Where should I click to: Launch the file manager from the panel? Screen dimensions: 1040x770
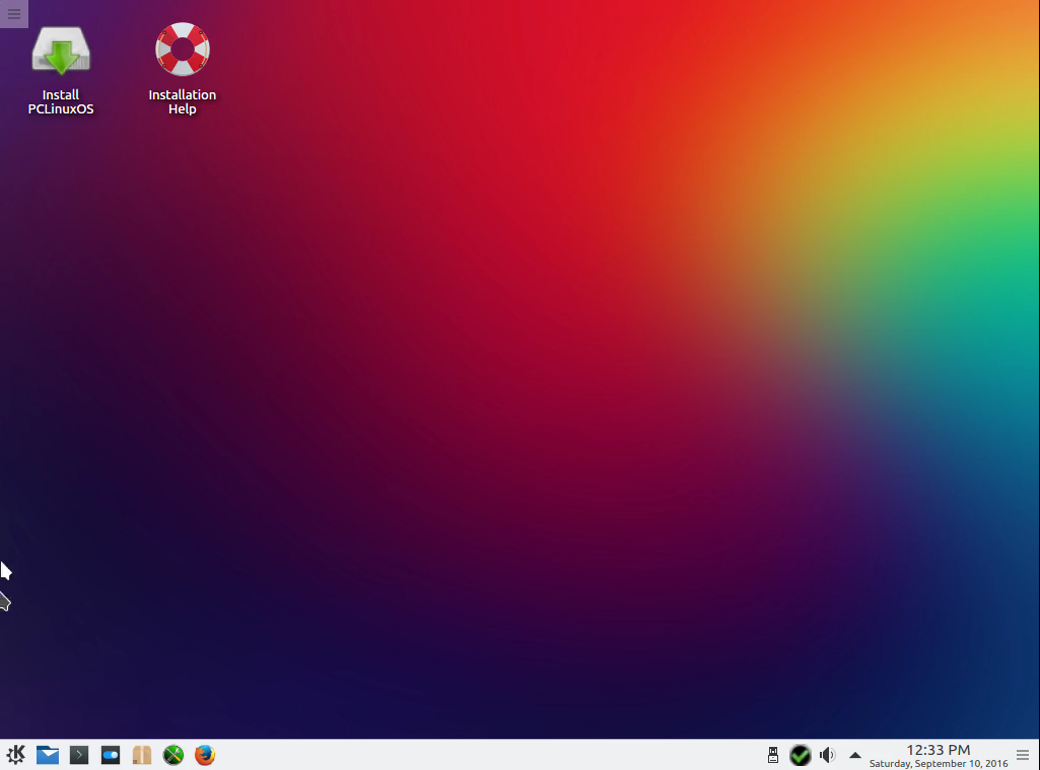tap(47, 755)
